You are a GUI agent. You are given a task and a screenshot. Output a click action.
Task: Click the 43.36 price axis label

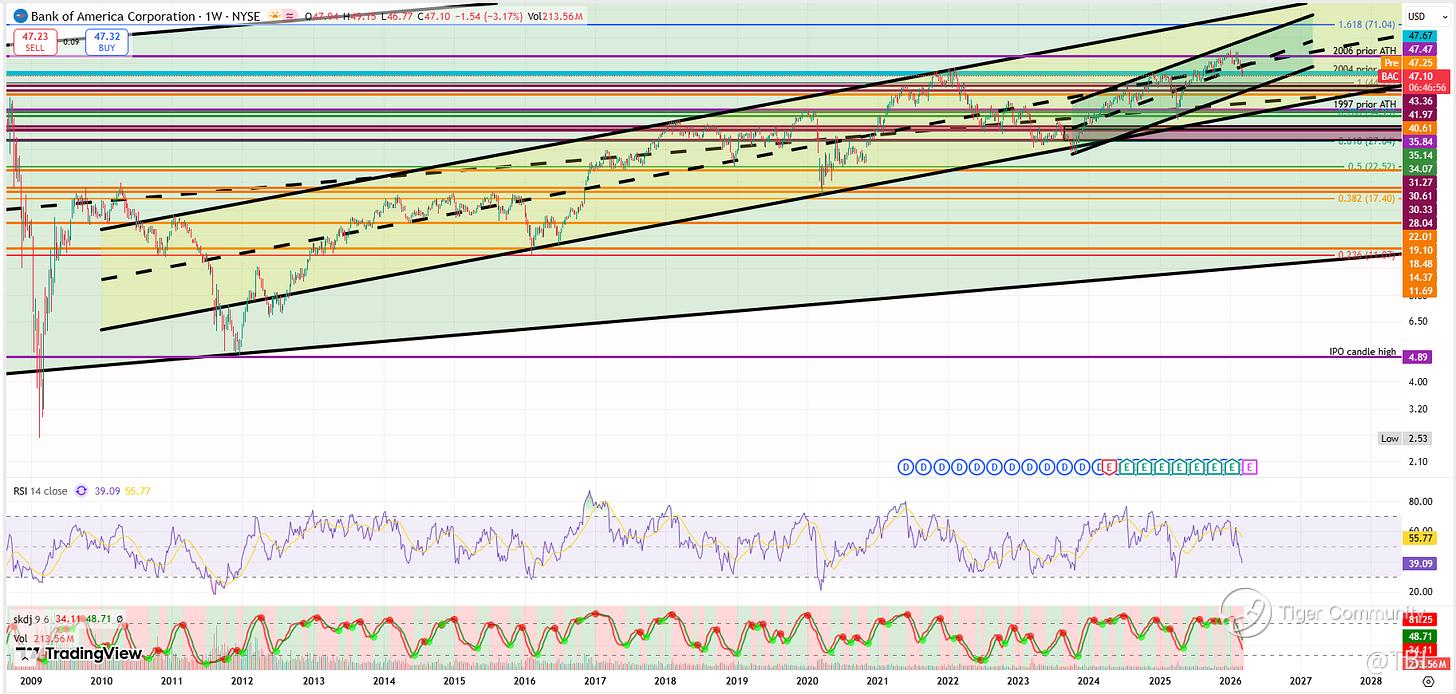(x=1419, y=102)
